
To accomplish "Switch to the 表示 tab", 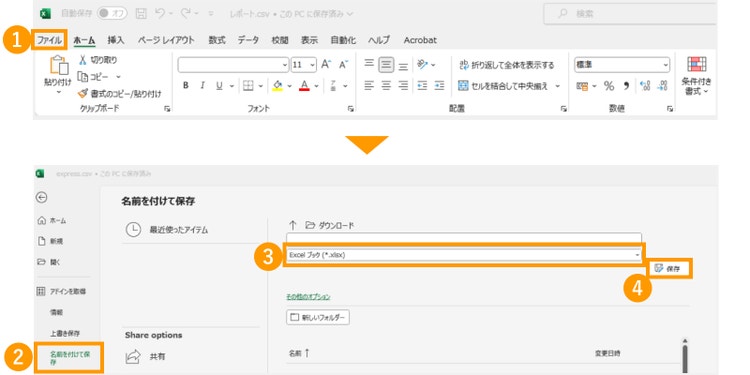I will pos(309,40).
